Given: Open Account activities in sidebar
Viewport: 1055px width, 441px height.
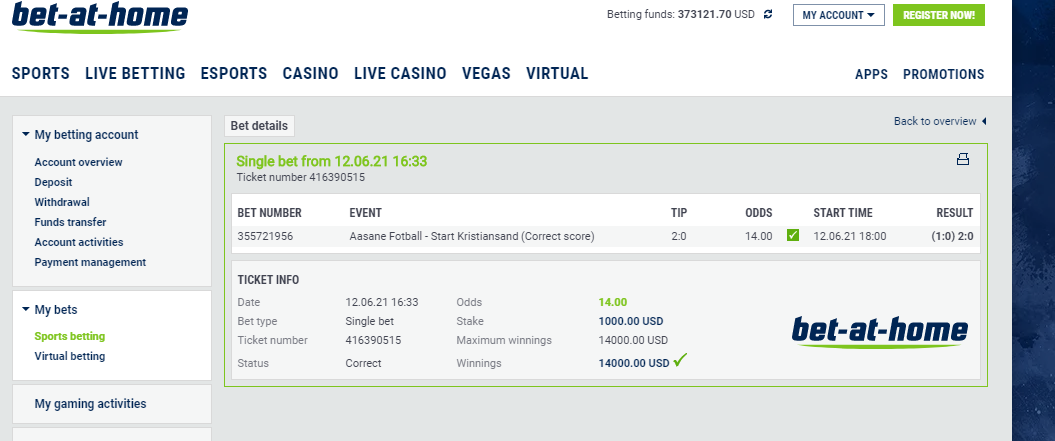Looking at the screenshot, I should pyautogui.click(x=79, y=242).
